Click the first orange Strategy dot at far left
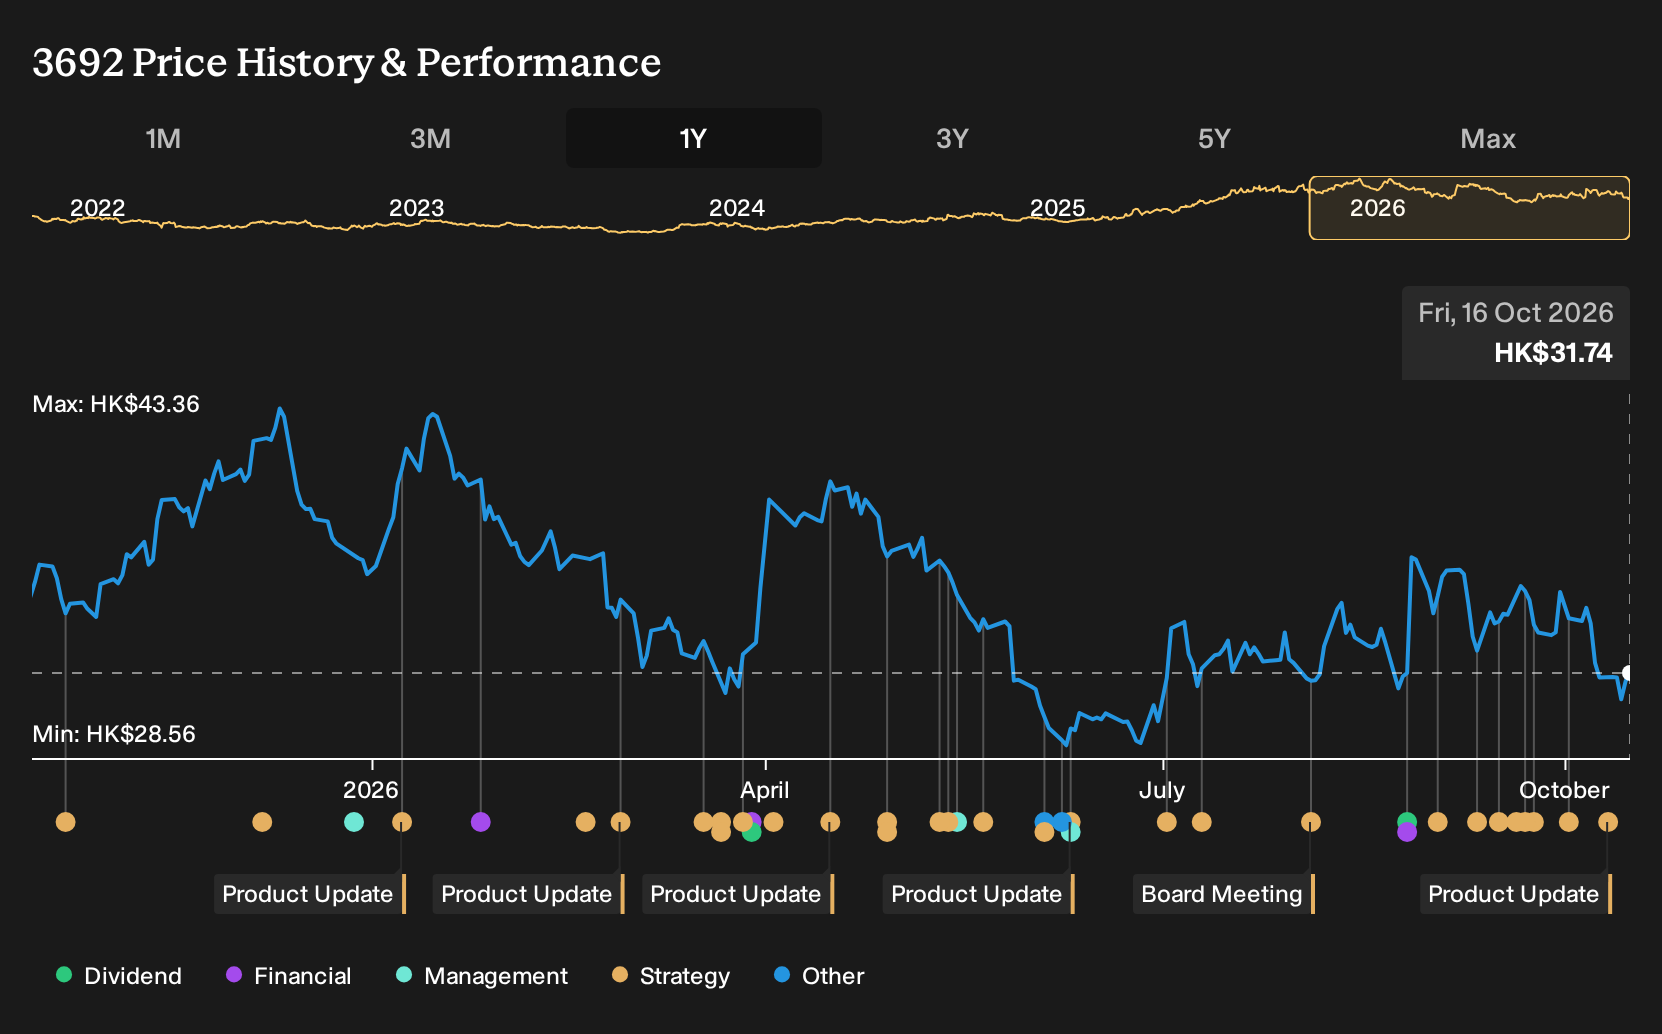Viewport: 1662px width, 1034px height. tap(66, 822)
